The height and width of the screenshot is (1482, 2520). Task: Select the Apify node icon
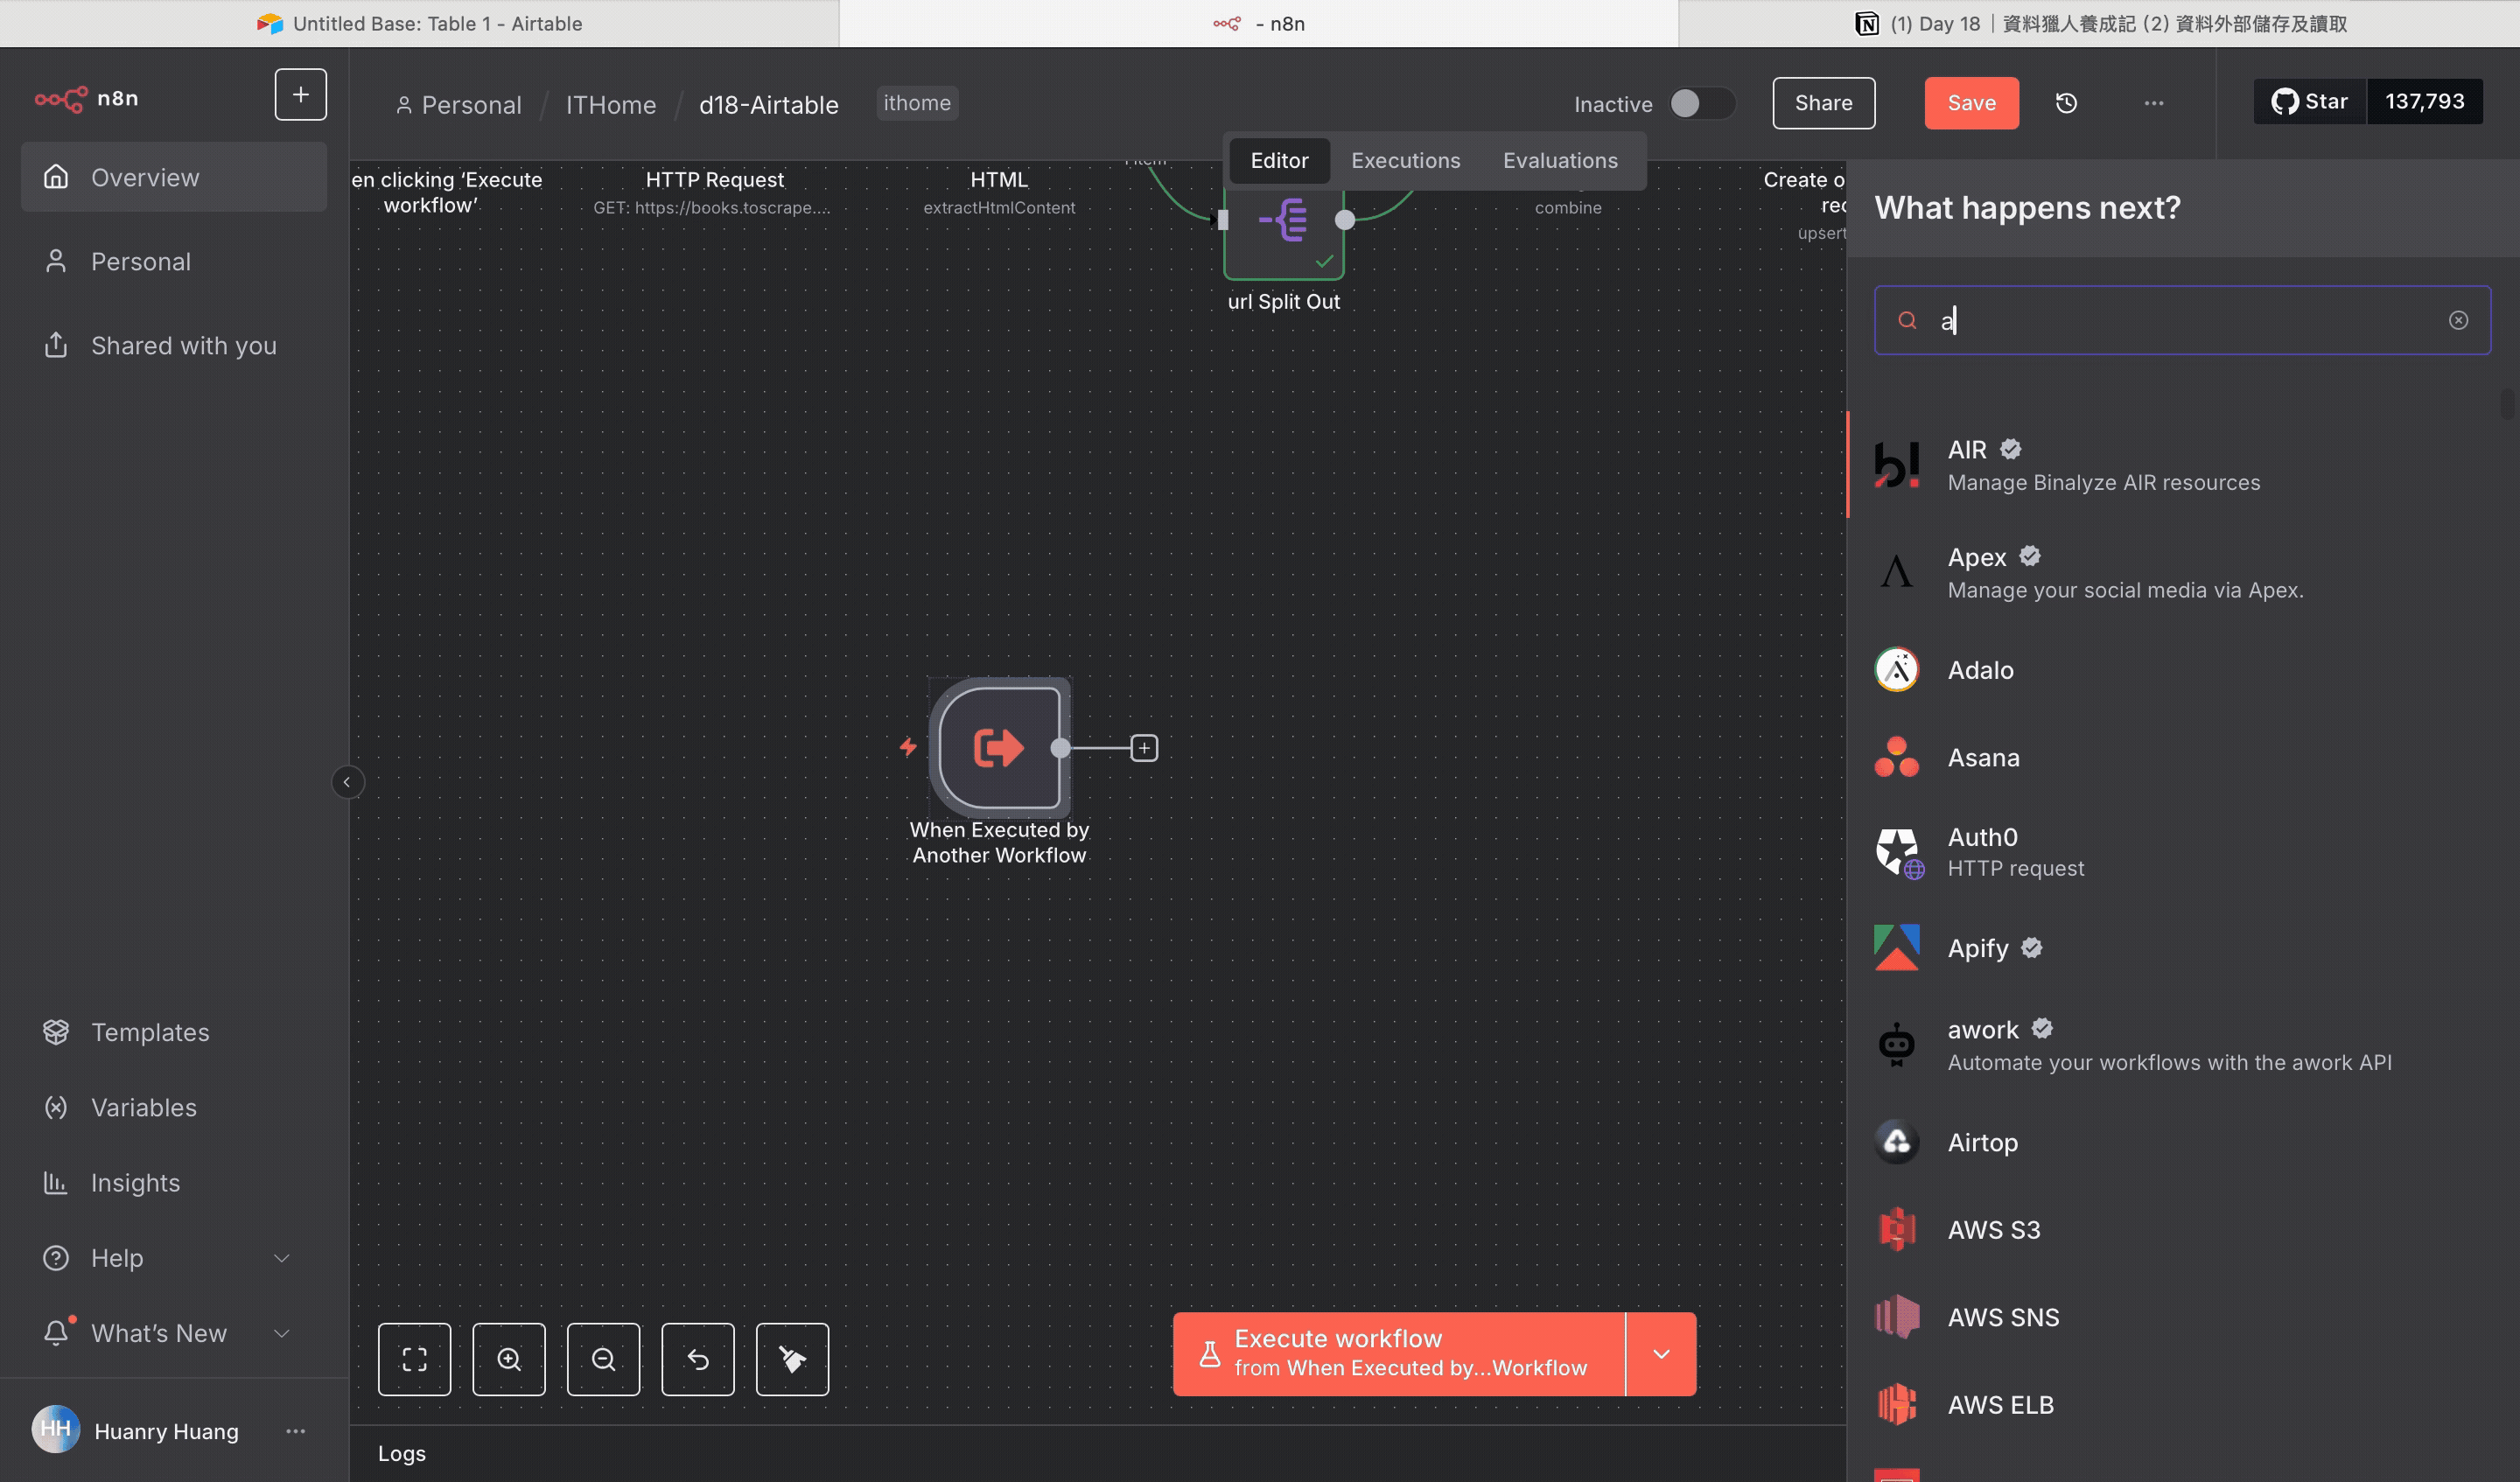pyautogui.click(x=1896, y=948)
